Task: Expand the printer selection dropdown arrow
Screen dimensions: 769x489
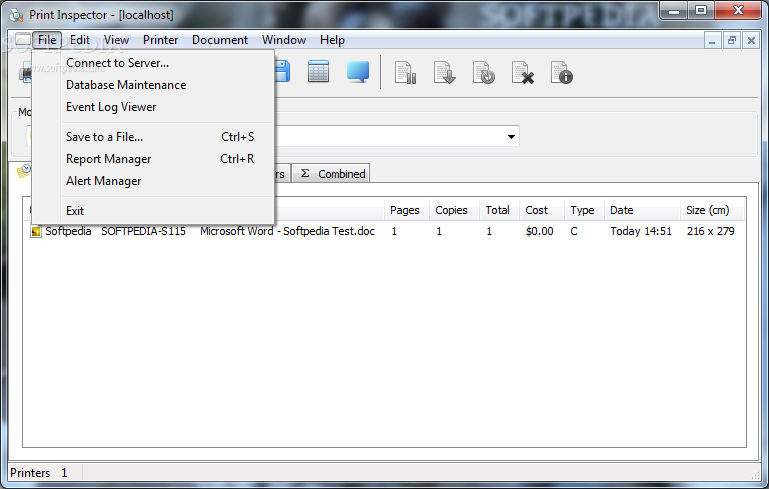Action: coord(511,136)
